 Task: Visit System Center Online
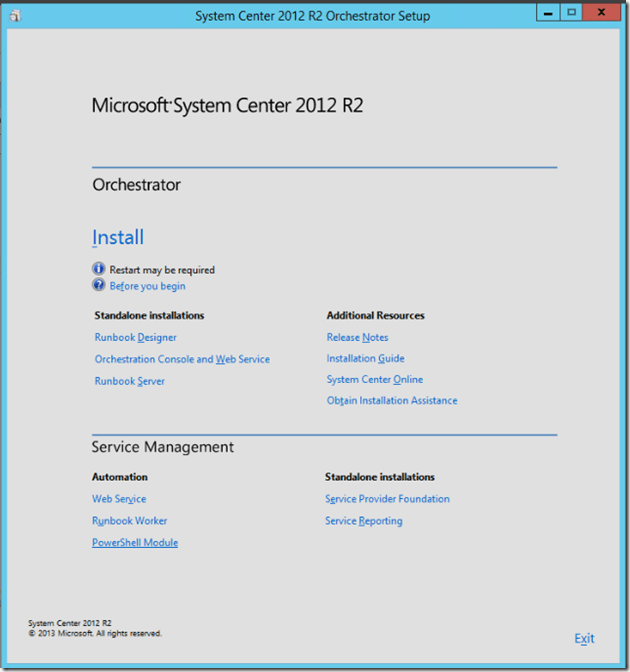374,380
